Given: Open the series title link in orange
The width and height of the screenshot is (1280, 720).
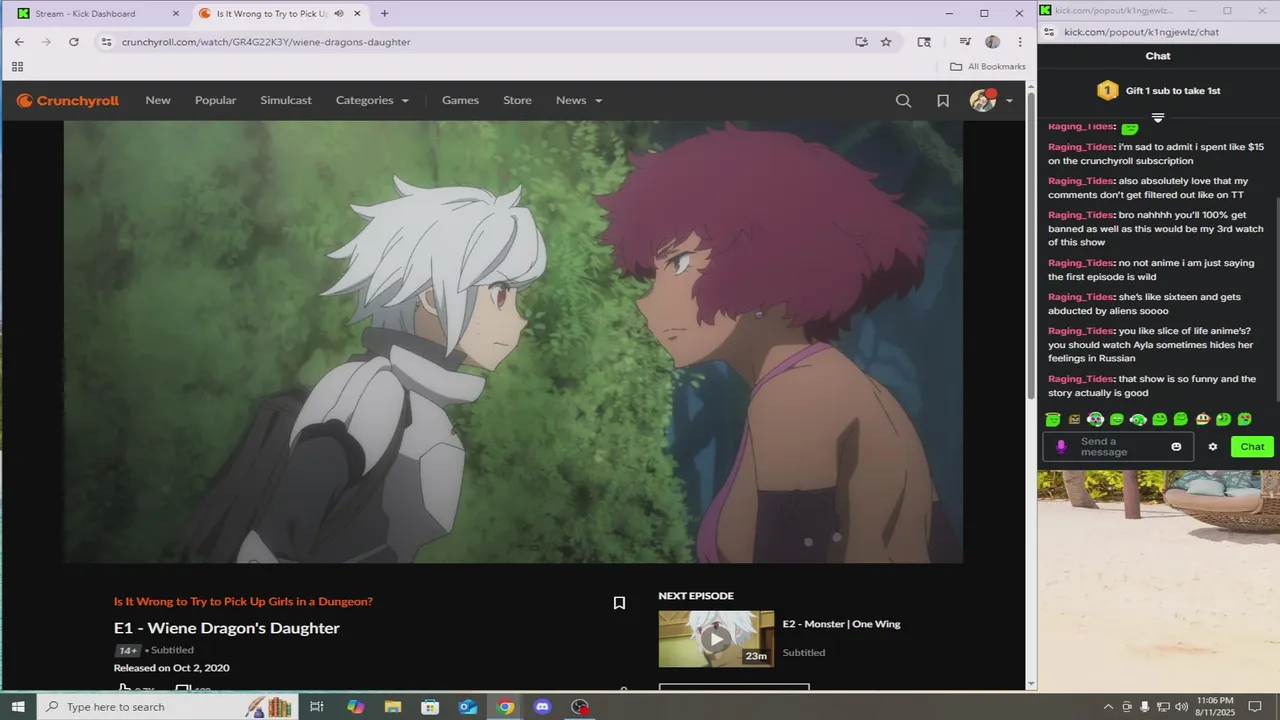Looking at the screenshot, I should (243, 602).
